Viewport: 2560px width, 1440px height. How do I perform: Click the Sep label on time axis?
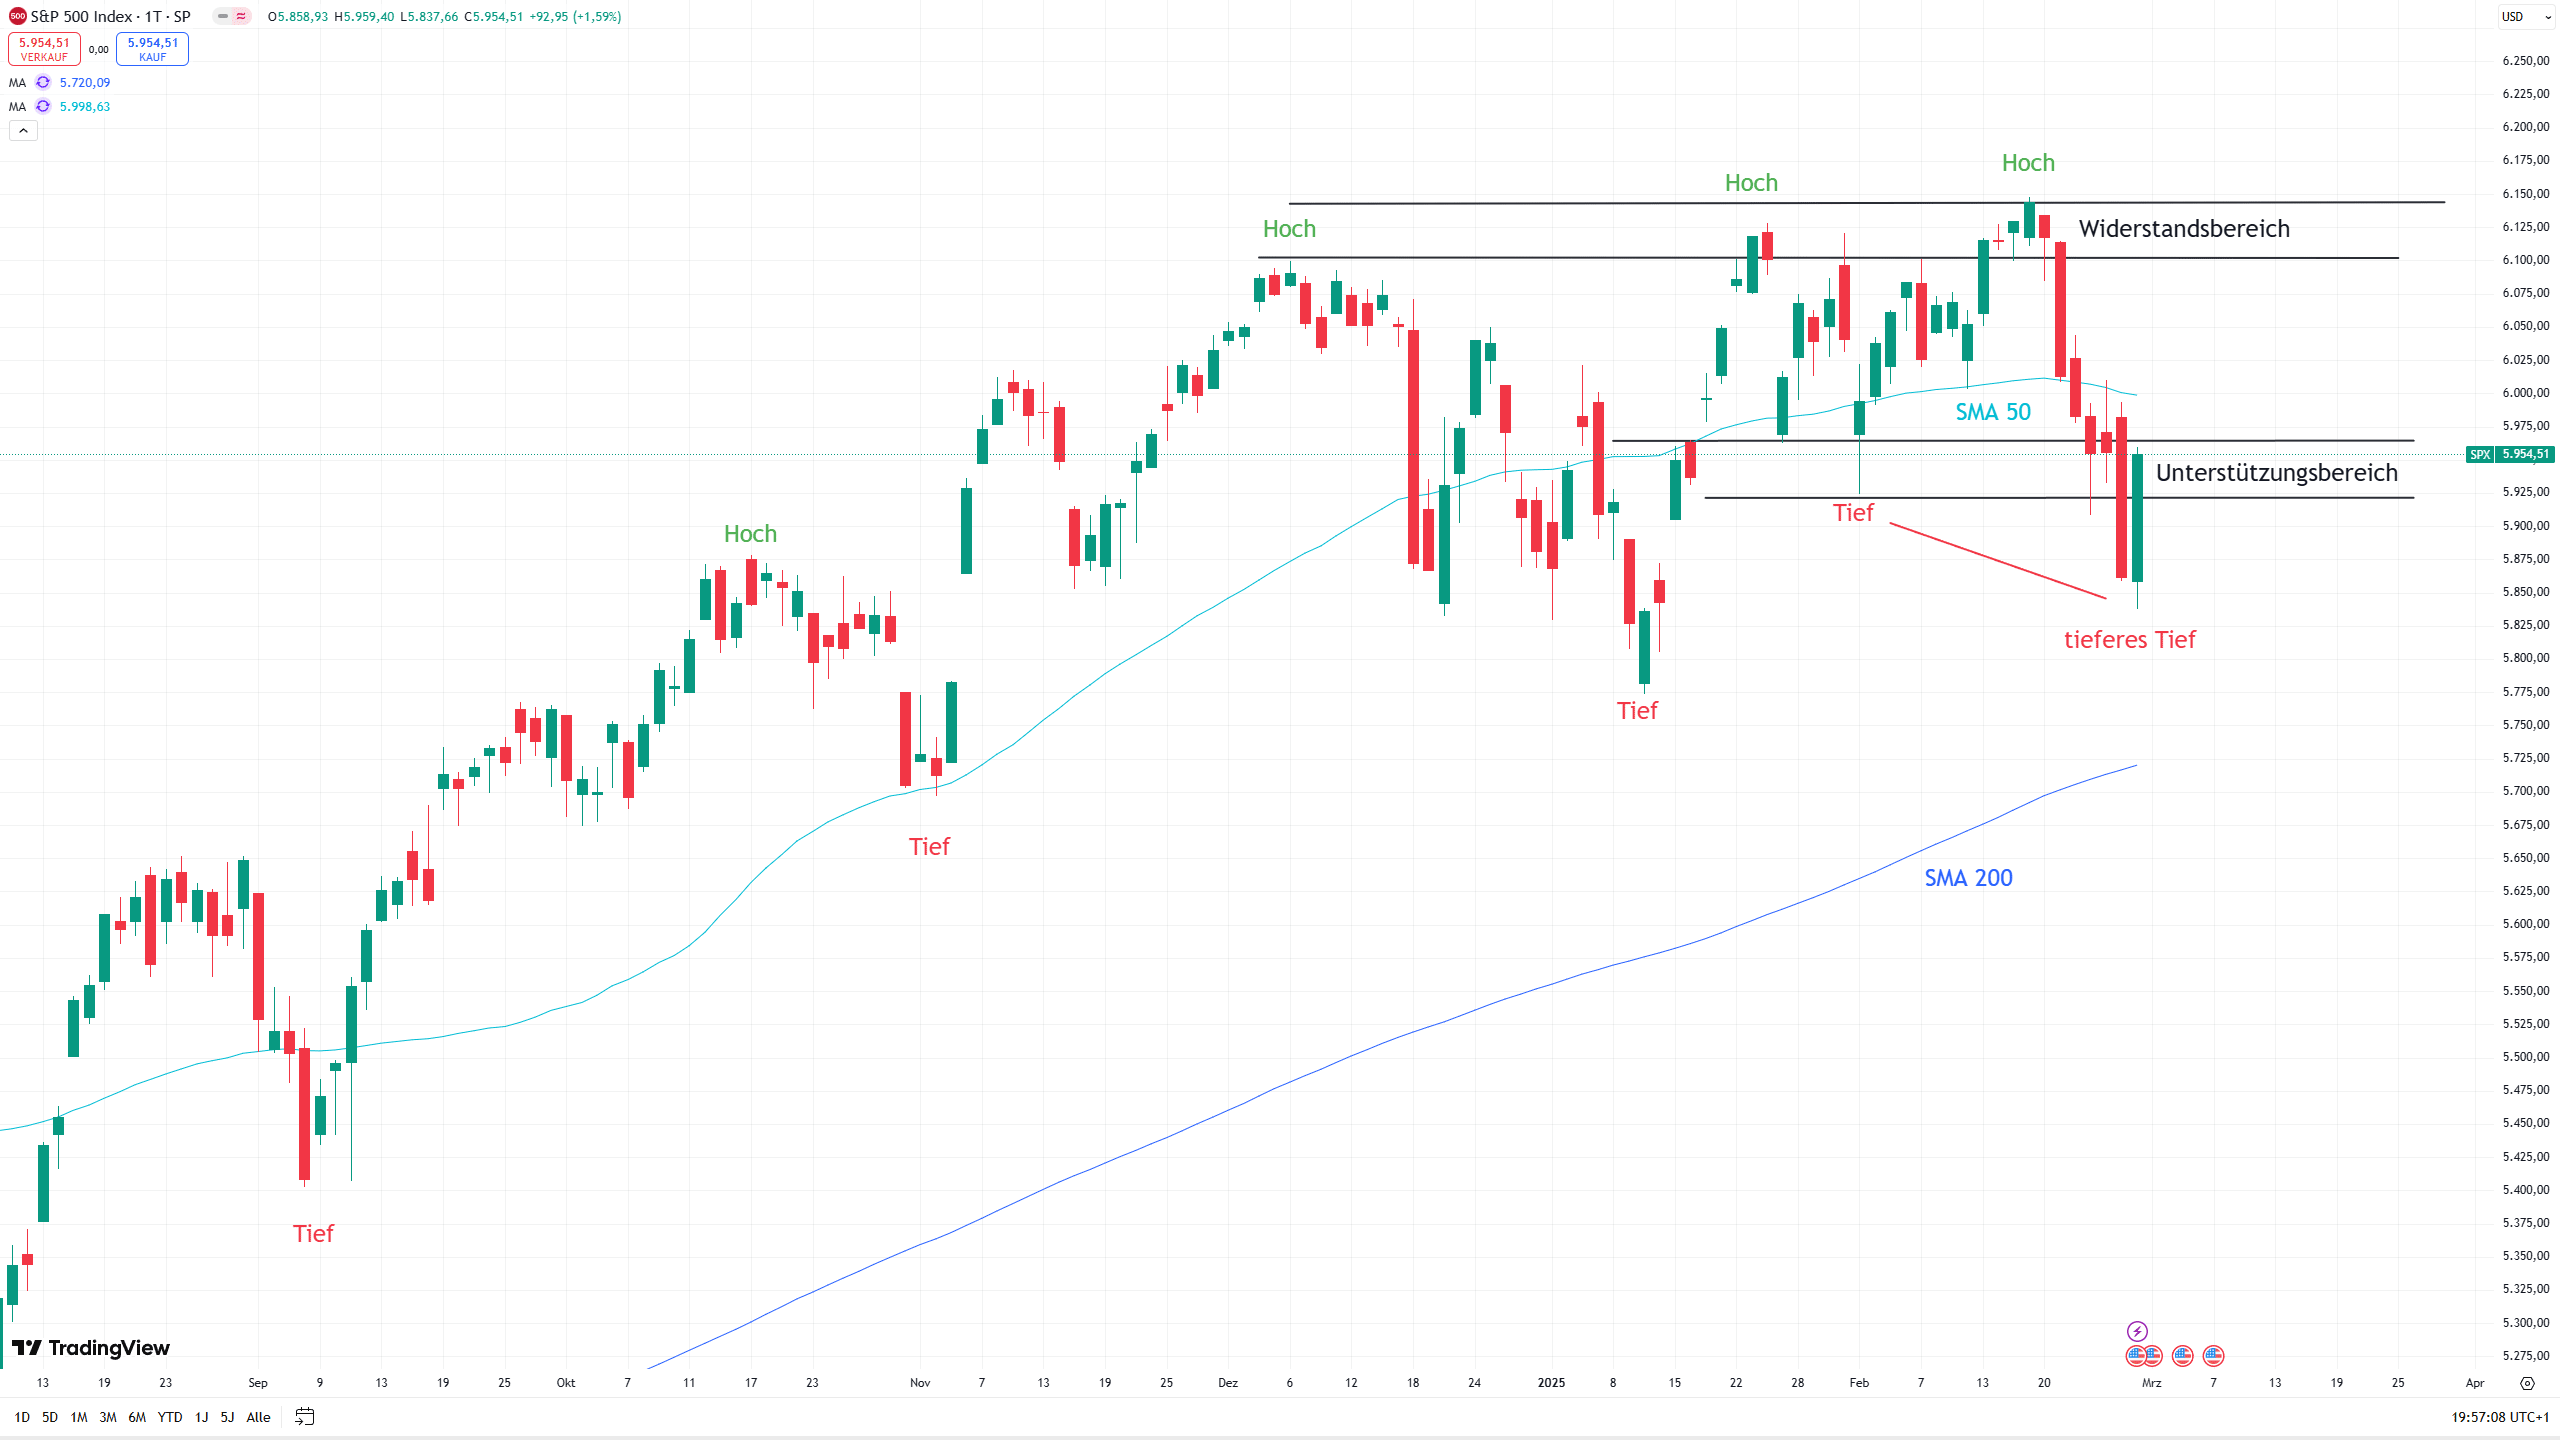258,1383
